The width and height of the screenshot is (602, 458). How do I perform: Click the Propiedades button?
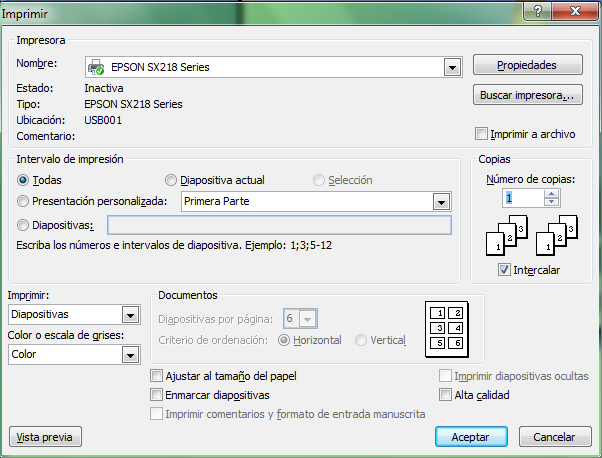click(x=526, y=66)
